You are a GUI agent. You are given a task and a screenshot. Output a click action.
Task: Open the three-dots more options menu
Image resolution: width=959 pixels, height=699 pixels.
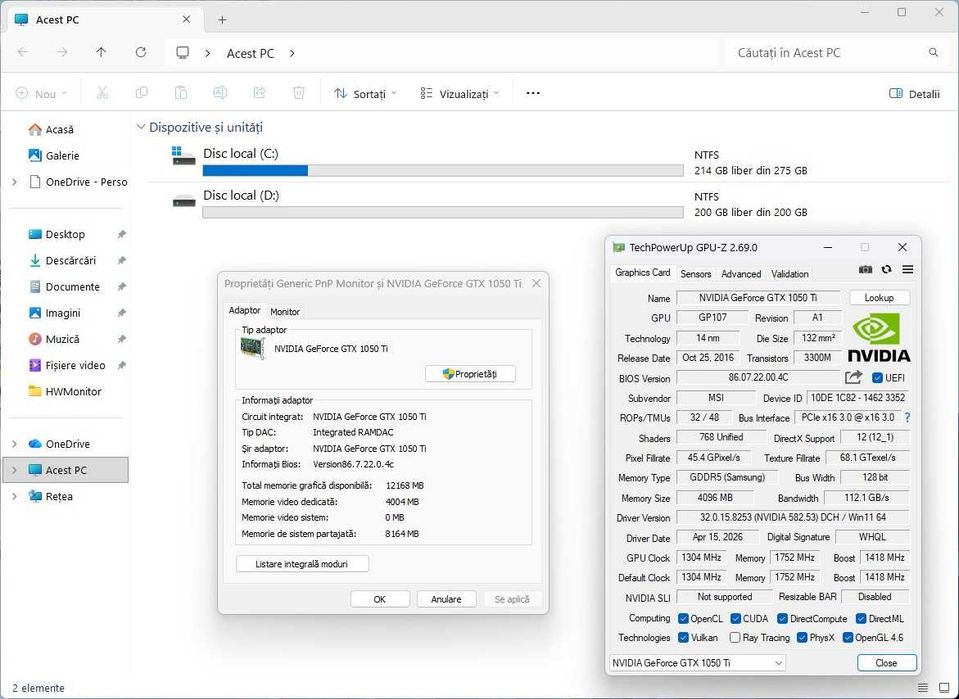click(533, 93)
